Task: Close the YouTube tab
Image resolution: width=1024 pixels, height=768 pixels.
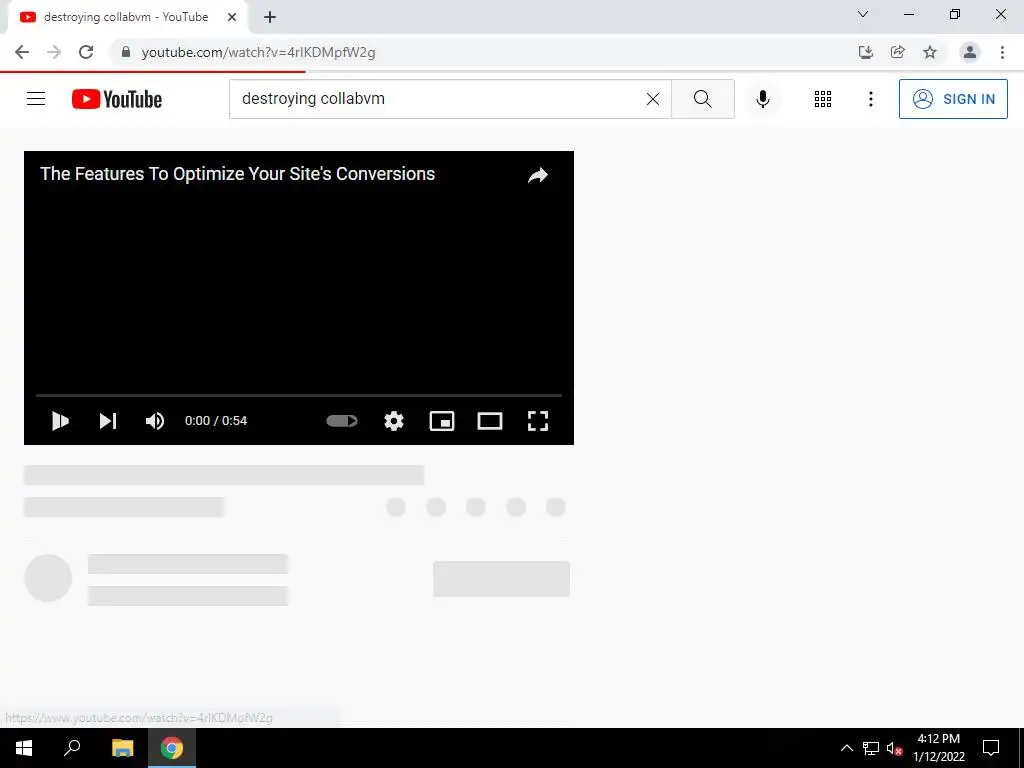Action: tap(232, 17)
